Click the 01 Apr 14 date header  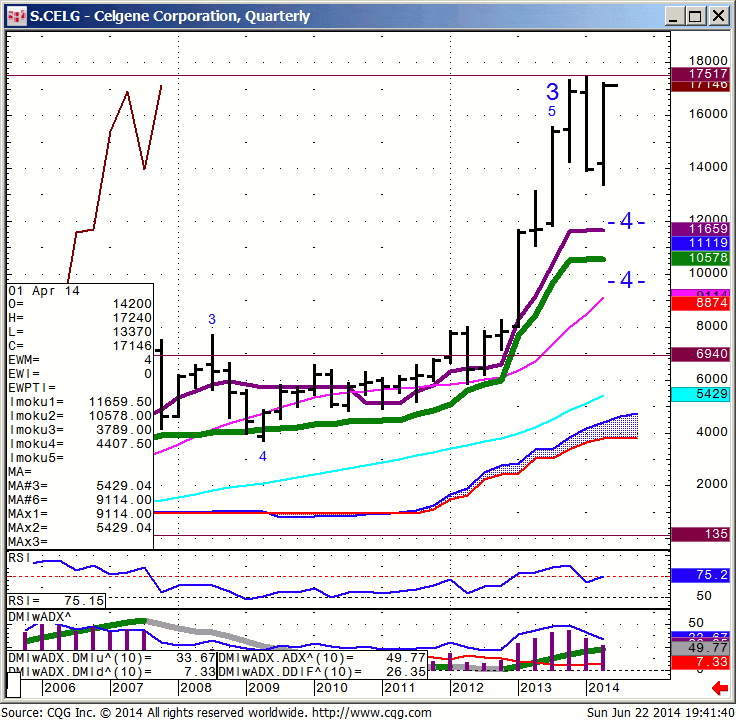44,291
